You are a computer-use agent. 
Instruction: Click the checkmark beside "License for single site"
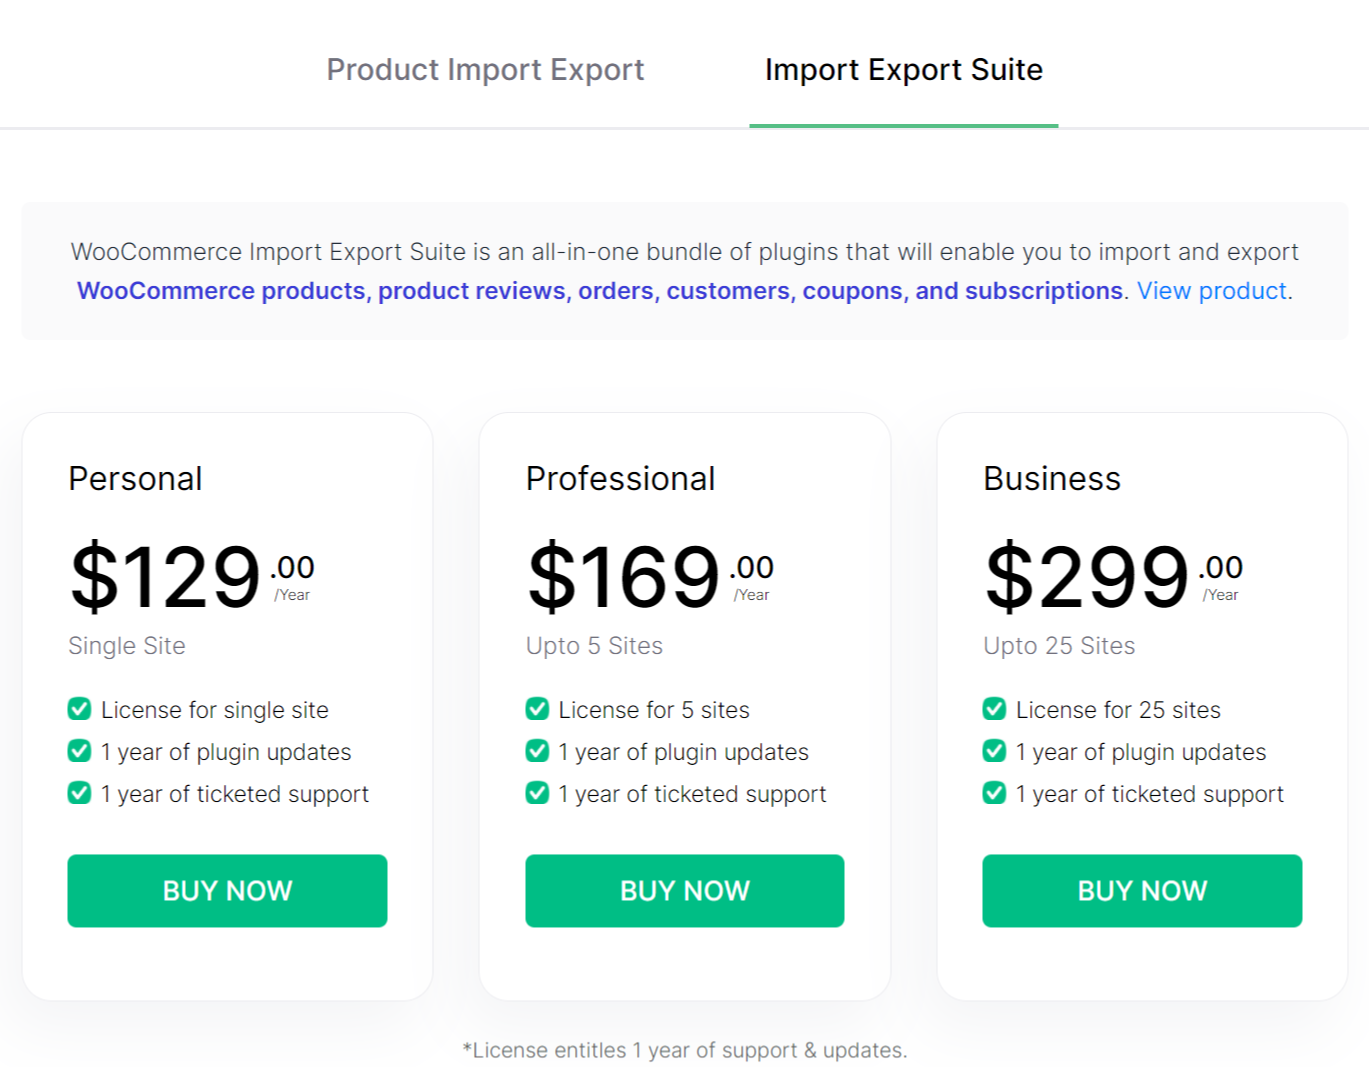coord(80,709)
